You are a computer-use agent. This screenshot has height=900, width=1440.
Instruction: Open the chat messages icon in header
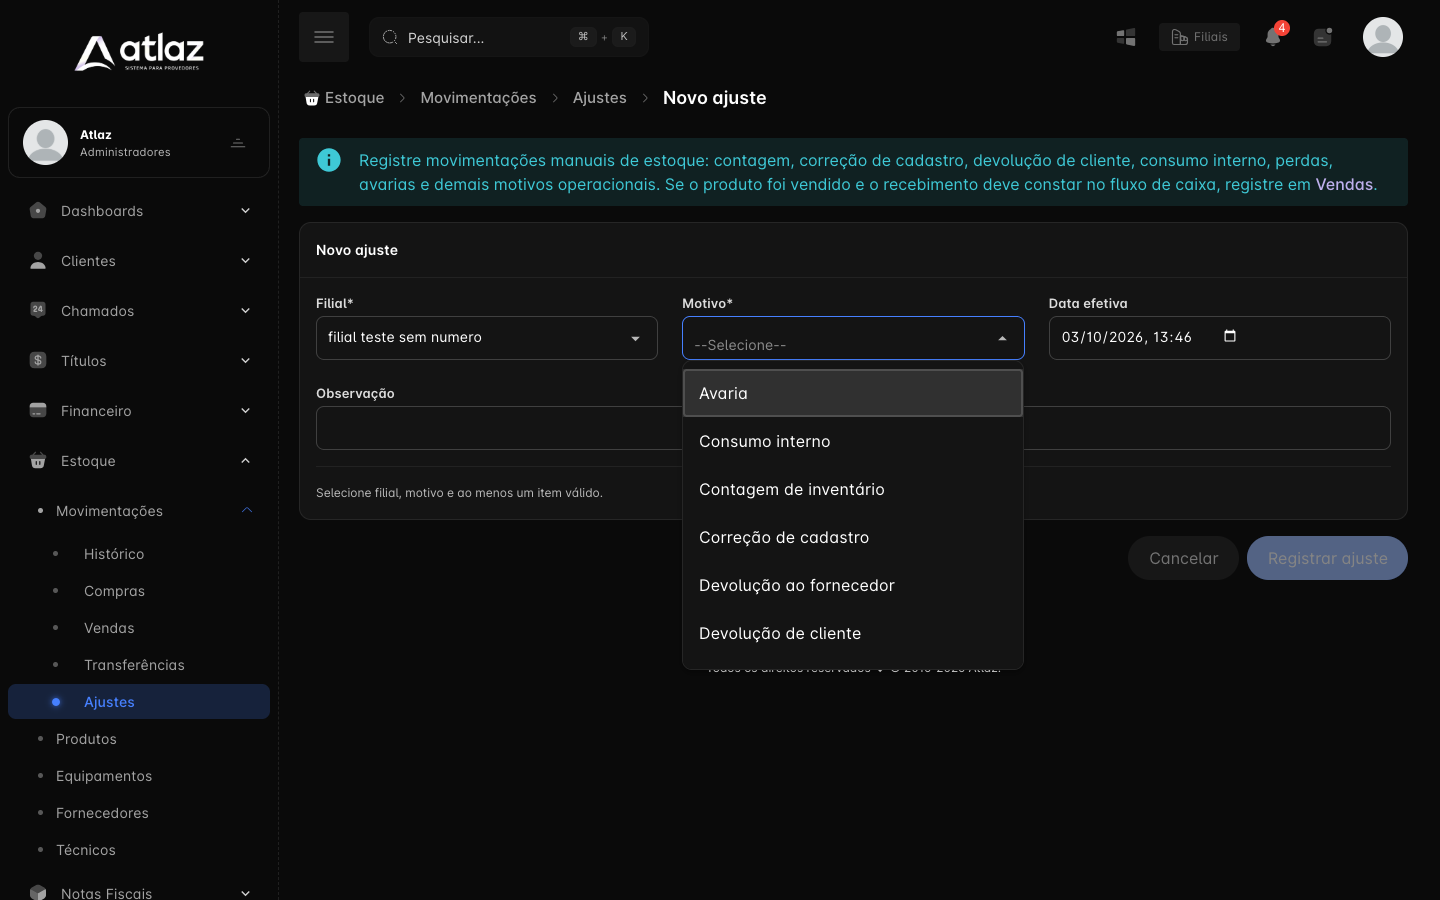pos(1323,37)
